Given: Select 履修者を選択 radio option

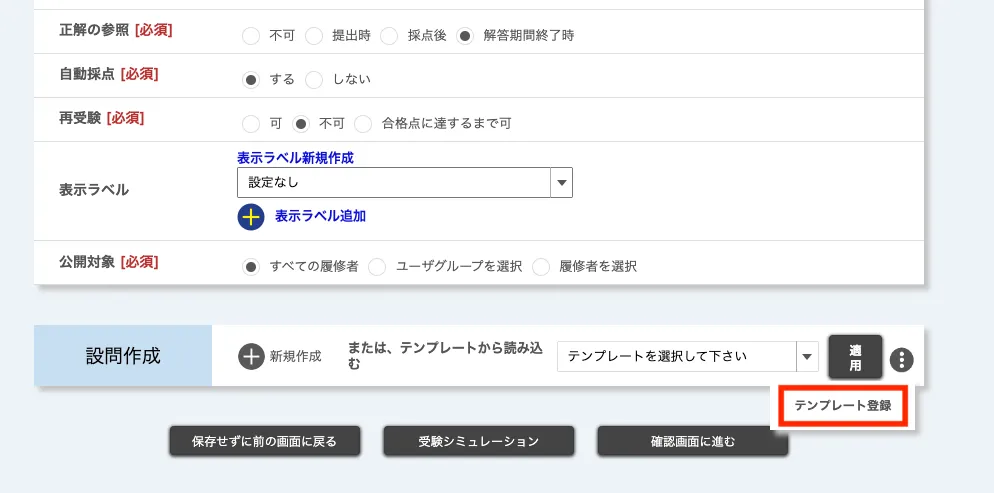Looking at the screenshot, I should (541, 267).
